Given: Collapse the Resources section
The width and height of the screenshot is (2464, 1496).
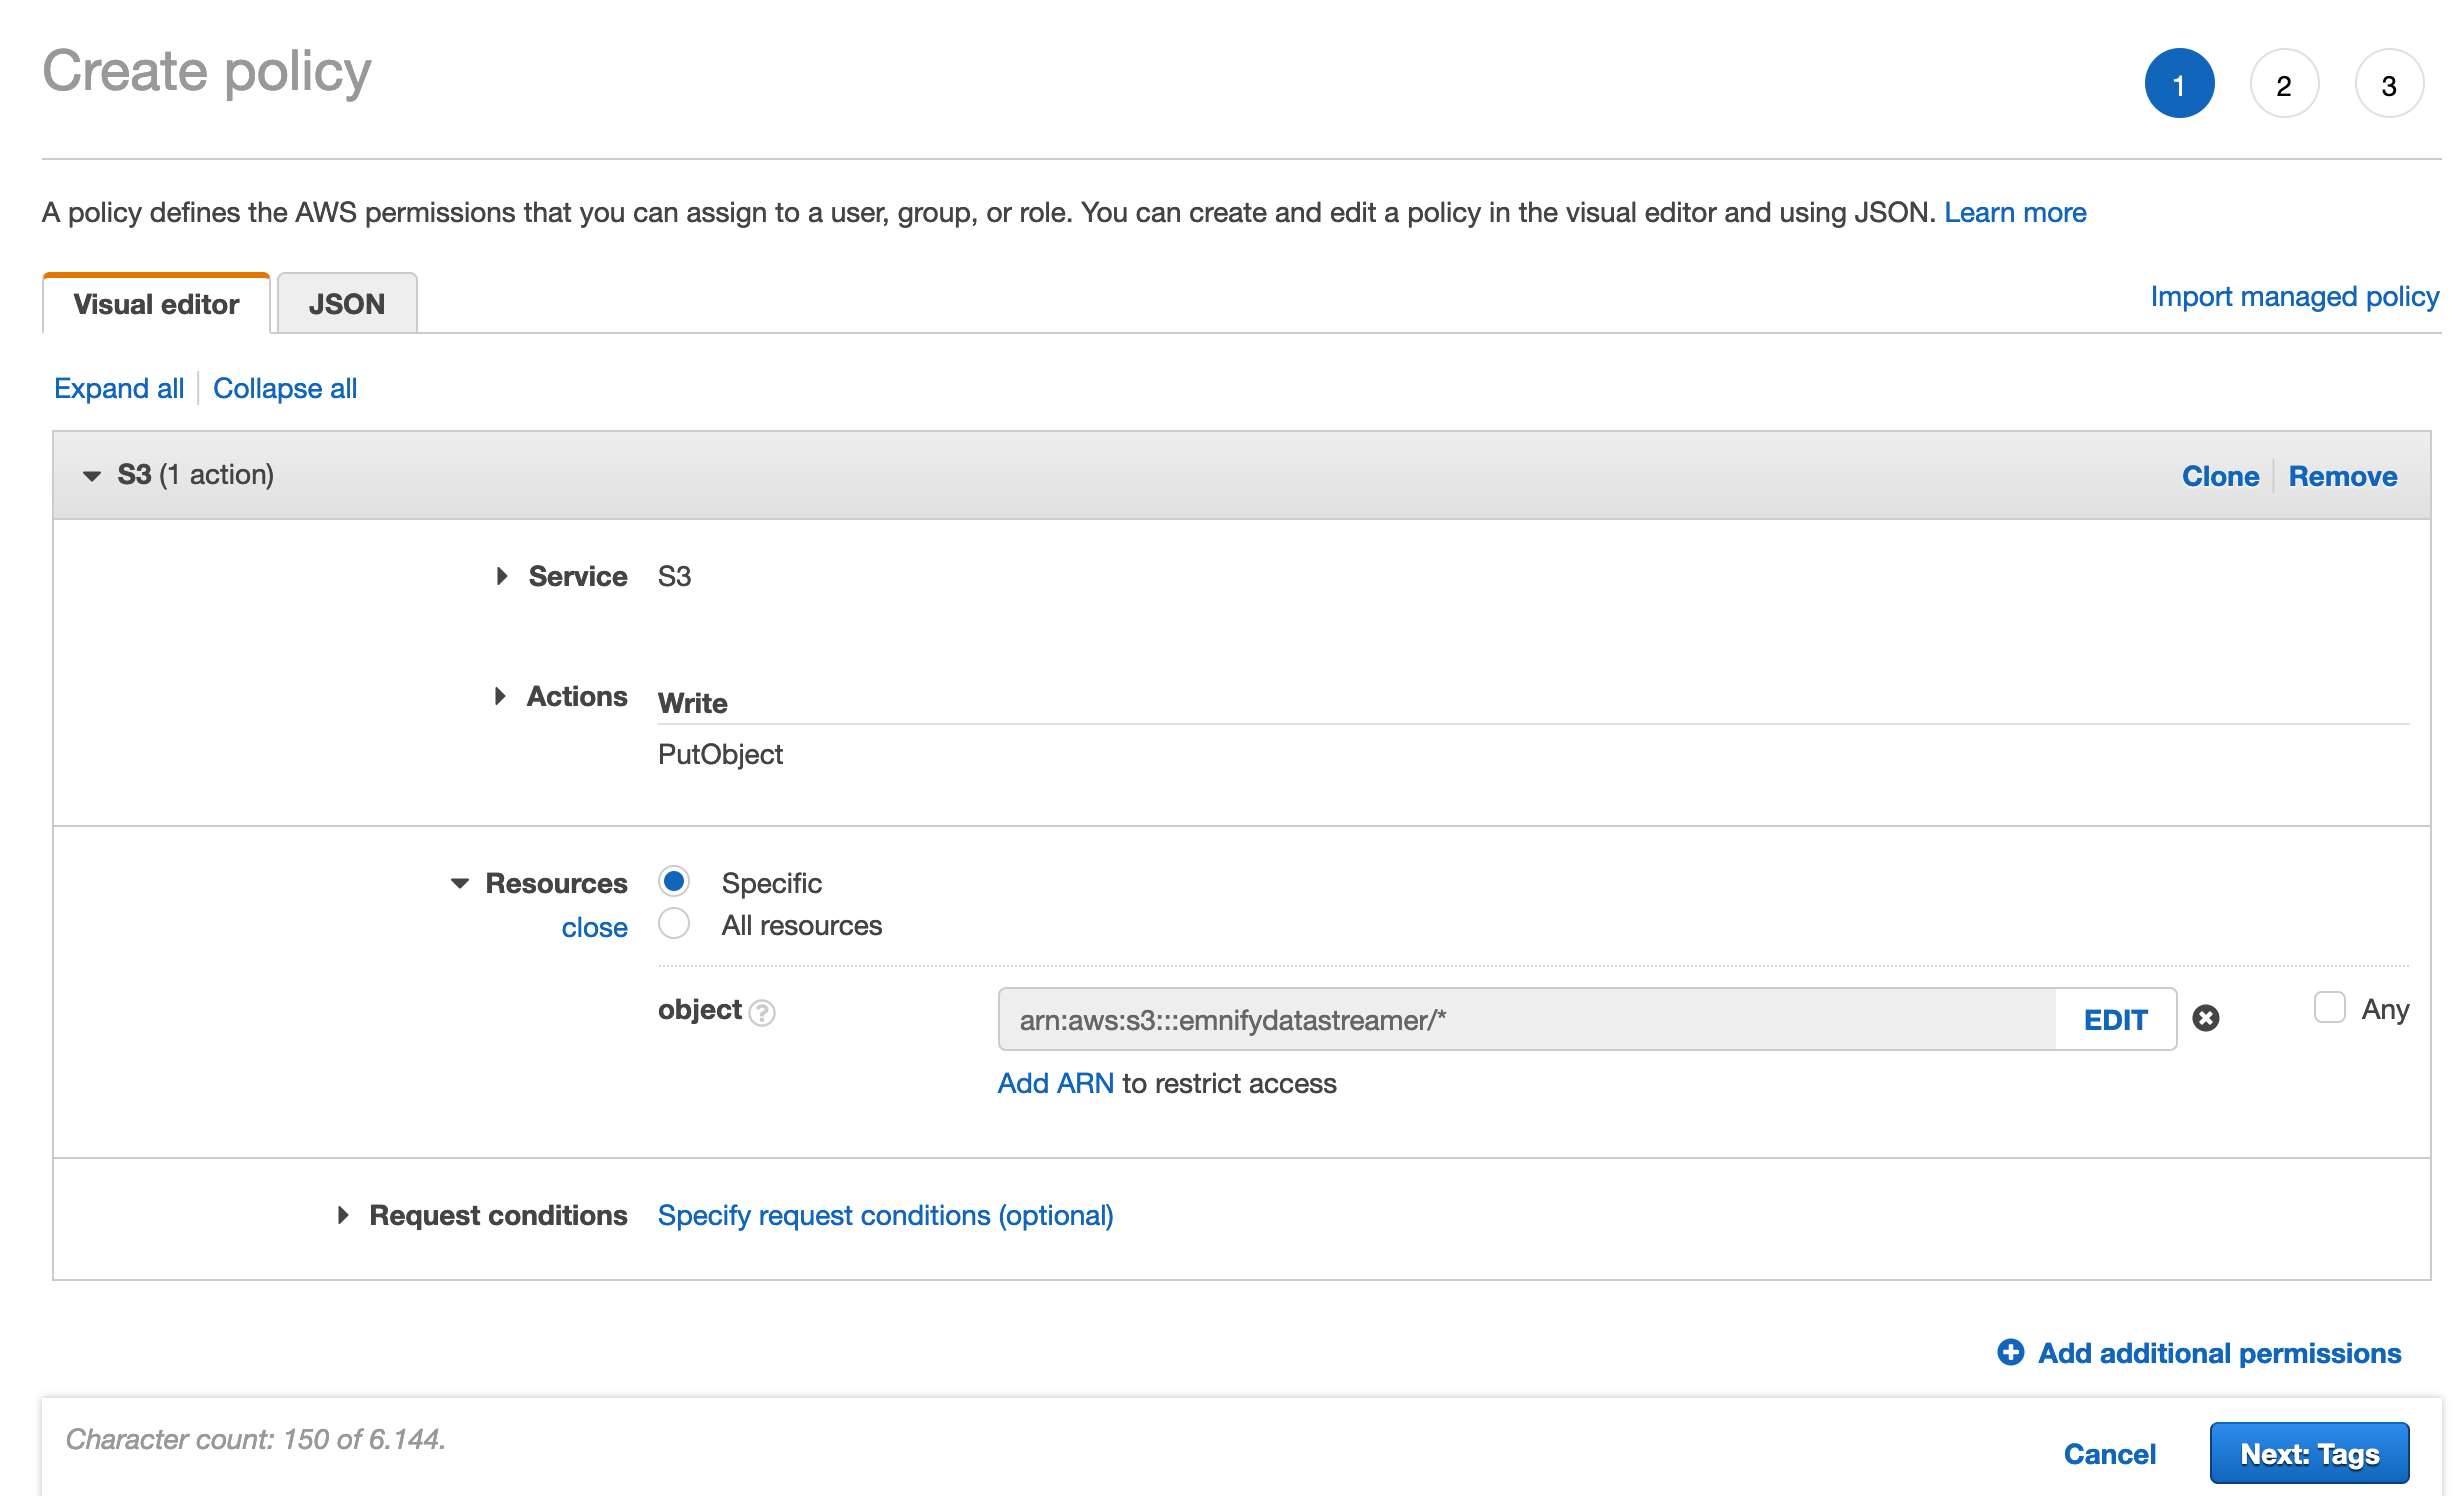Looking at the screenshot, I should tap(461, 882).
